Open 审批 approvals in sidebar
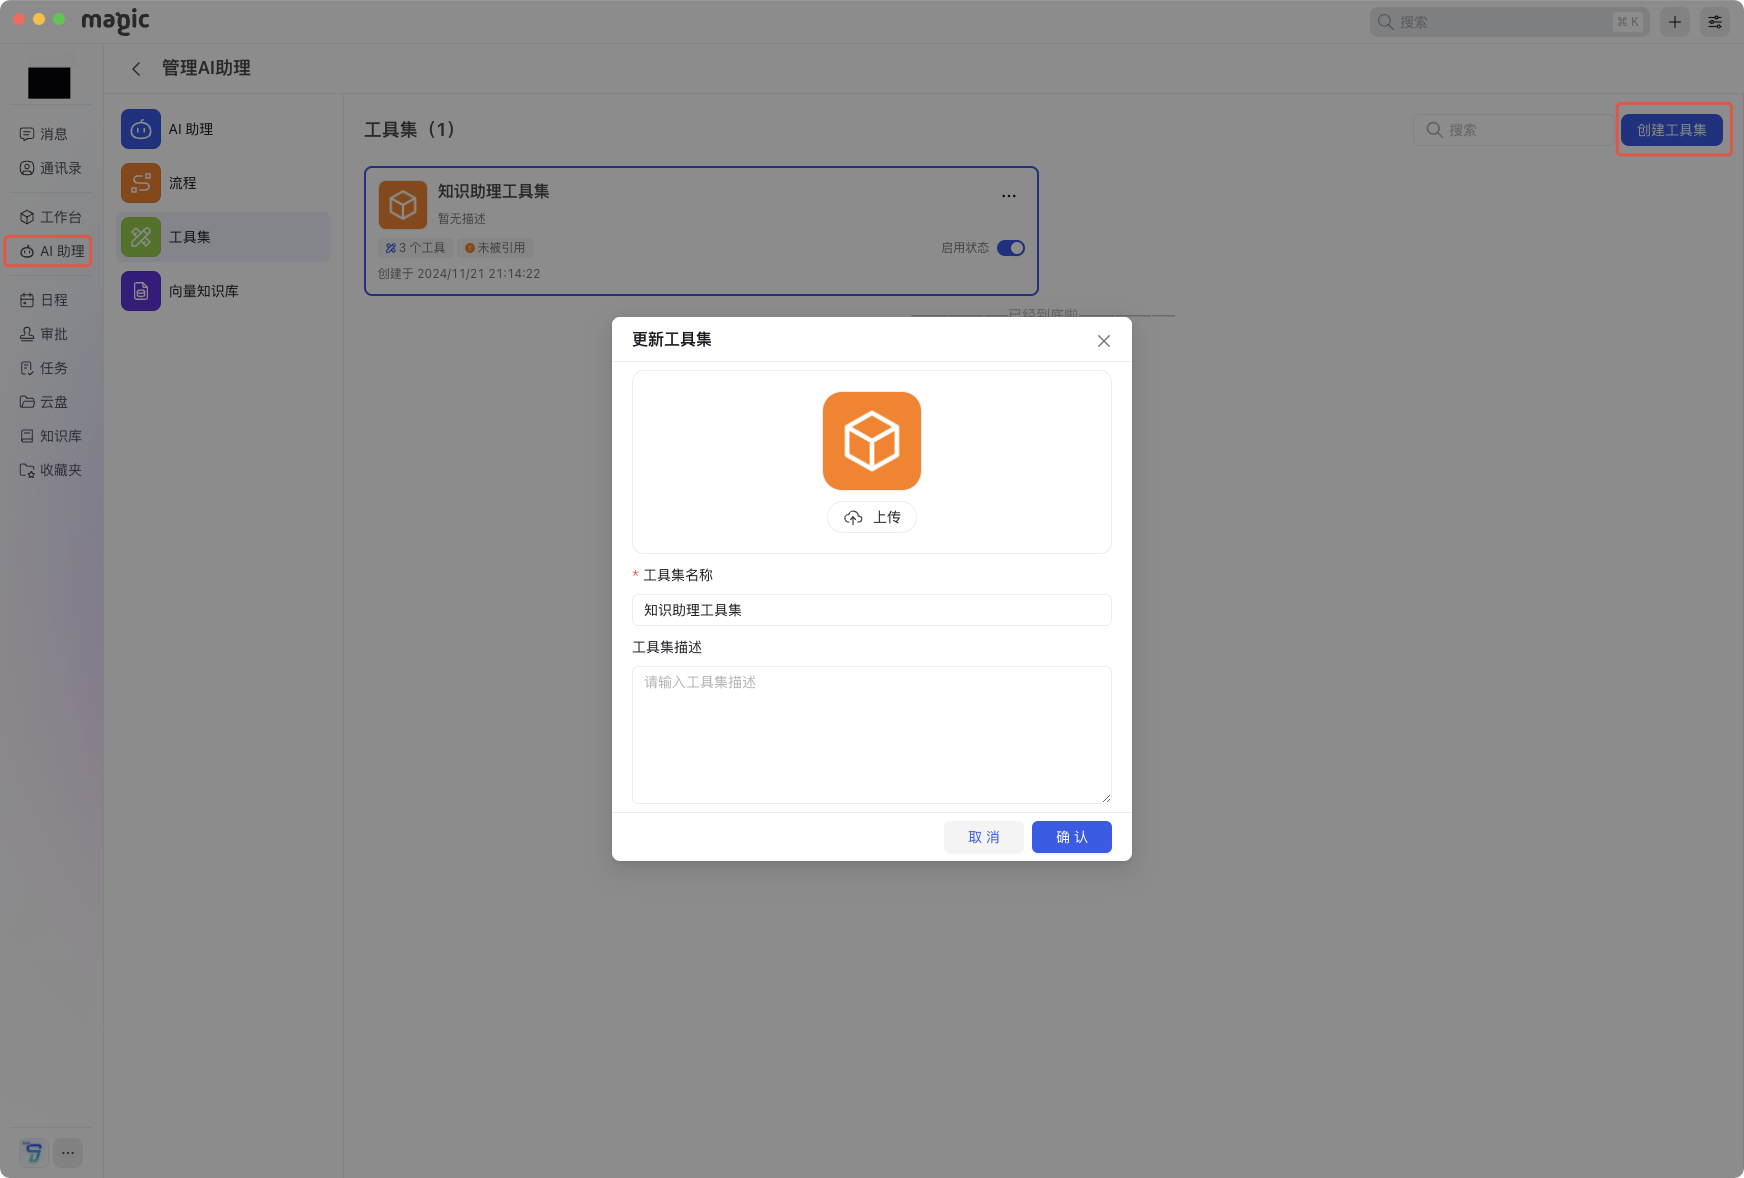 click(45, 334)
